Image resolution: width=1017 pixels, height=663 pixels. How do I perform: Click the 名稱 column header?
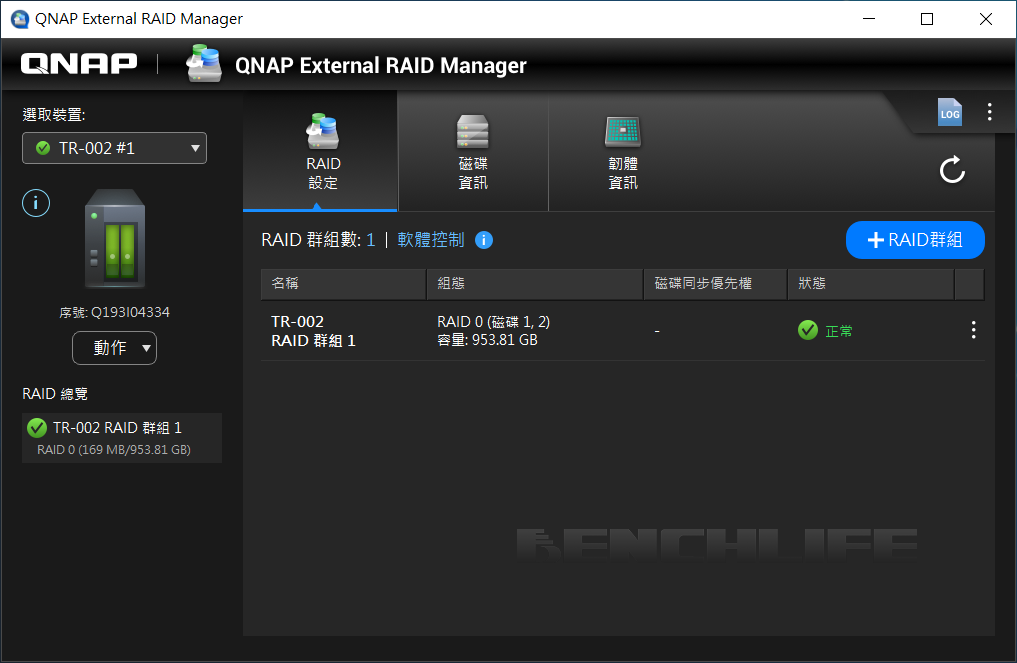click(343, 283)
